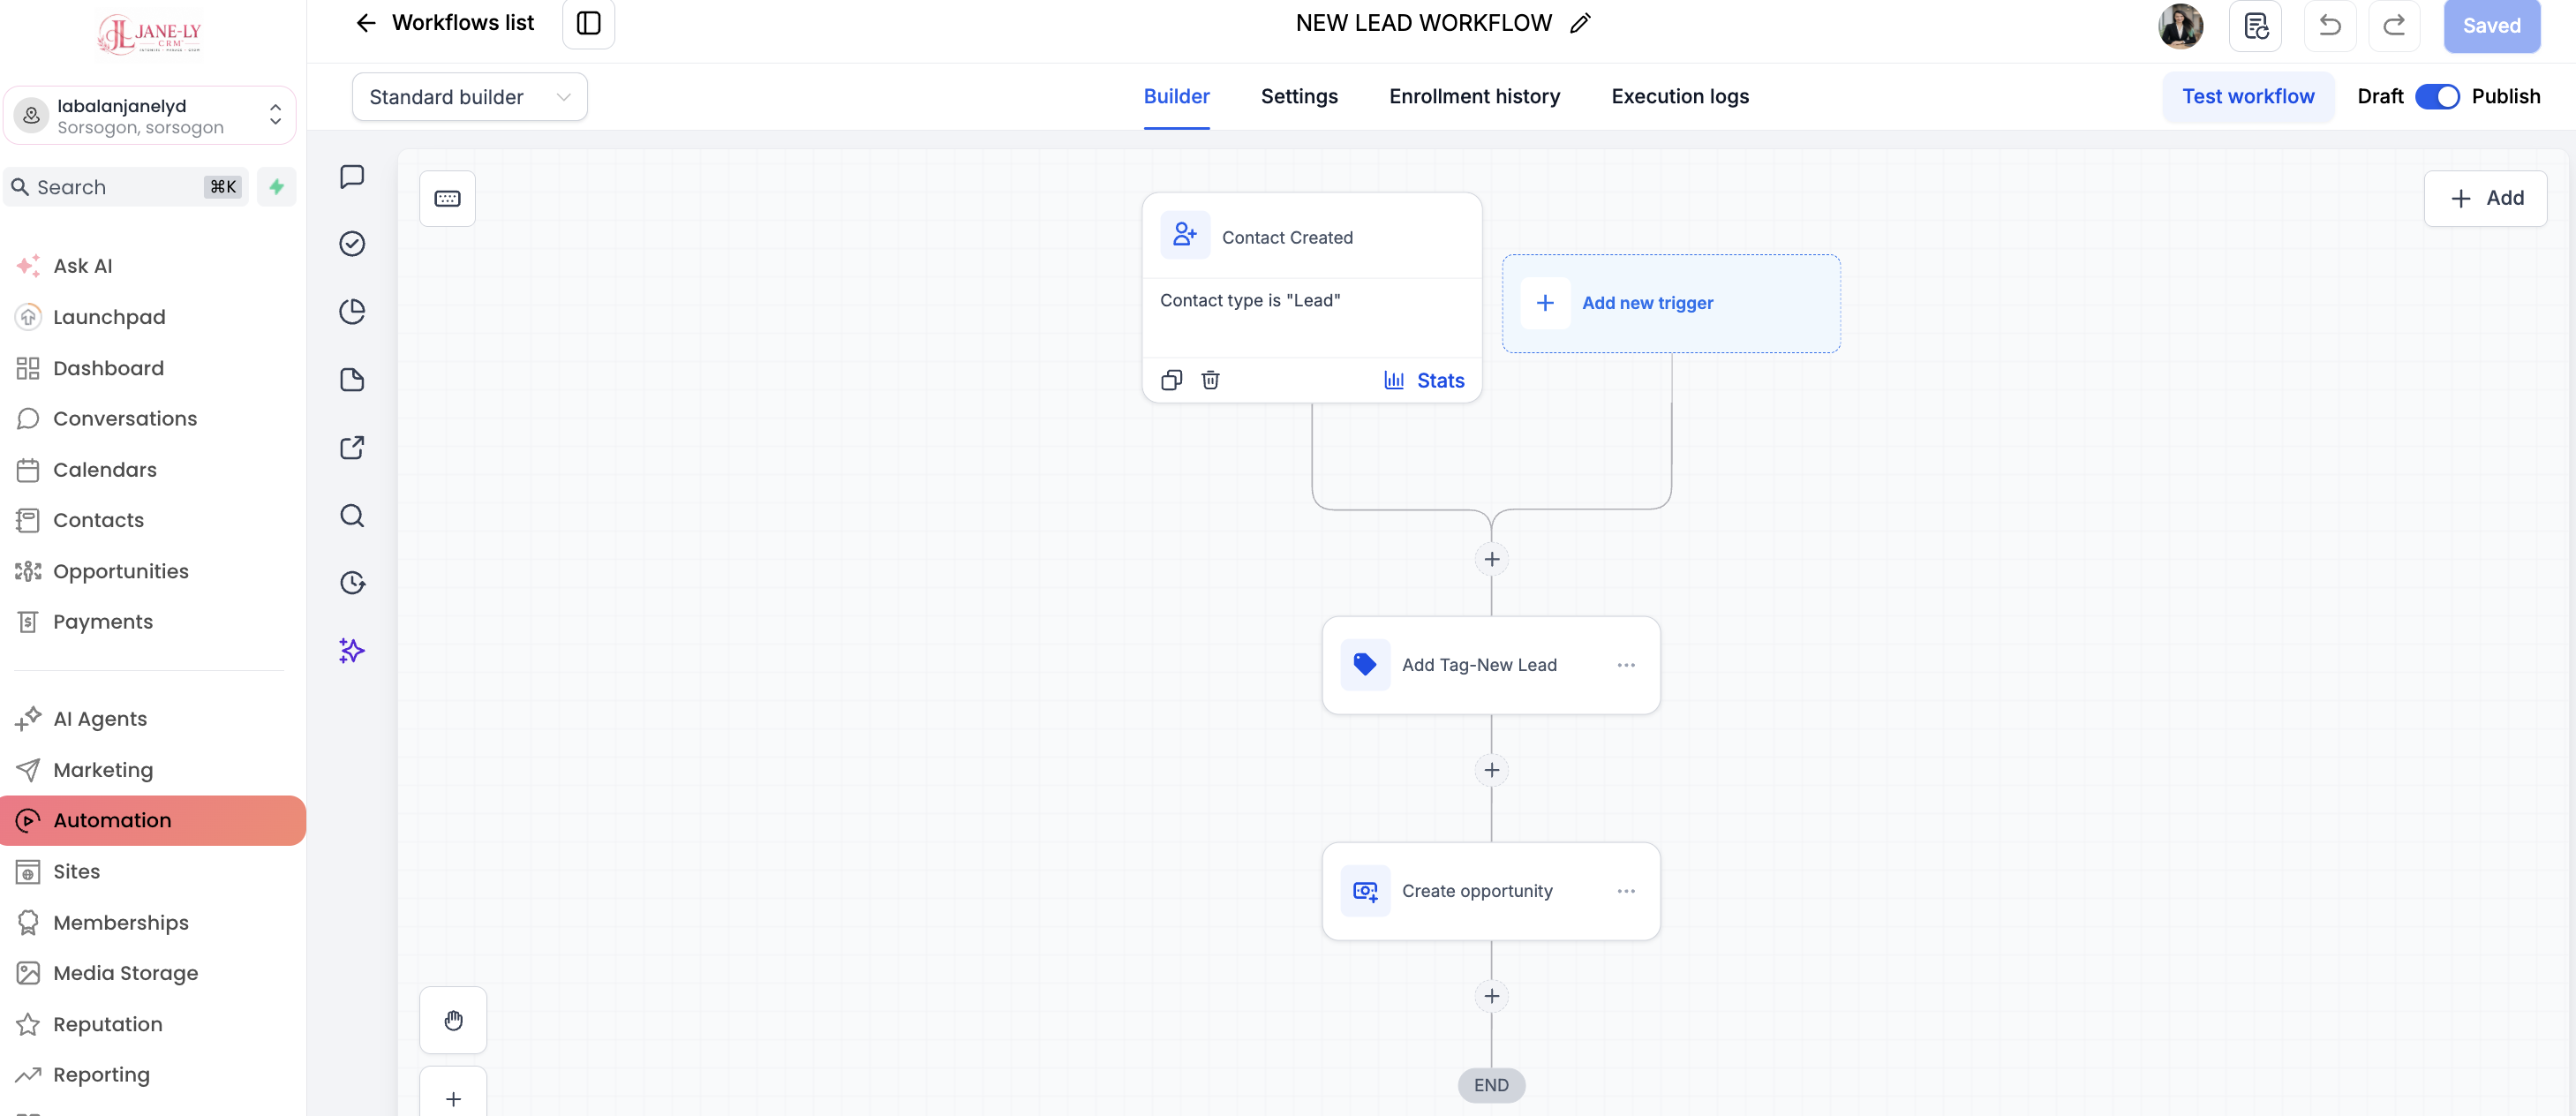Open Automation in the sidebar
Viewport: 2576px width, 1116px height.
coord(153,821)
